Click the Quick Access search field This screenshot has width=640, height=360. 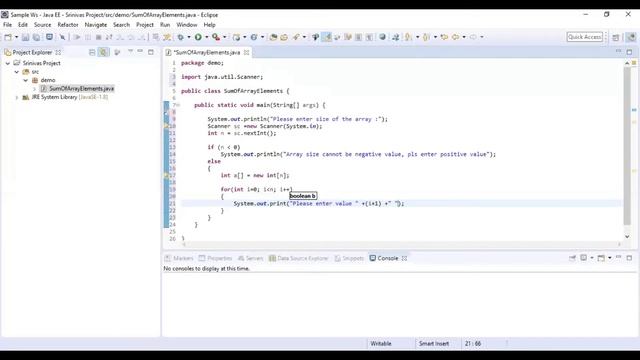tap(584, 37)
